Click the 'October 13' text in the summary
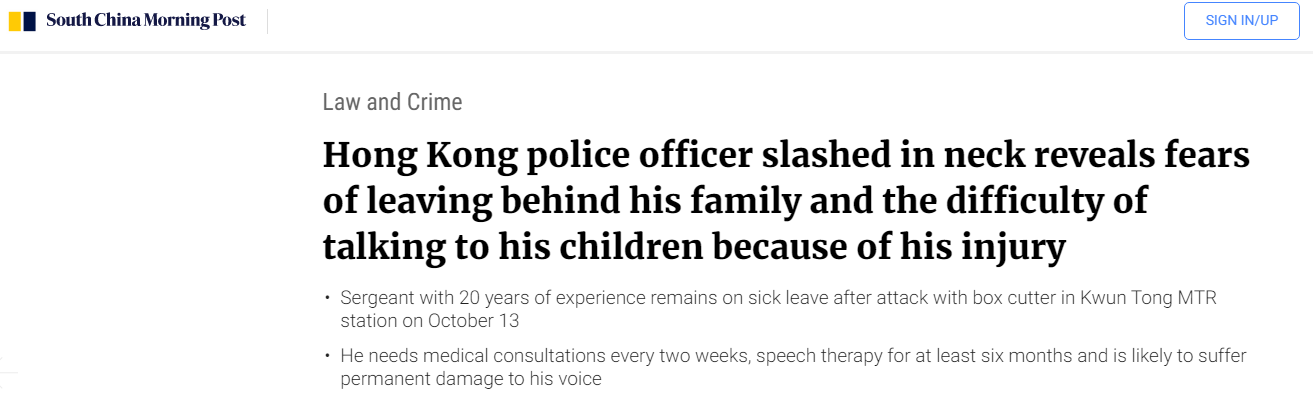 pyautogui.click(x=473, y=321)
